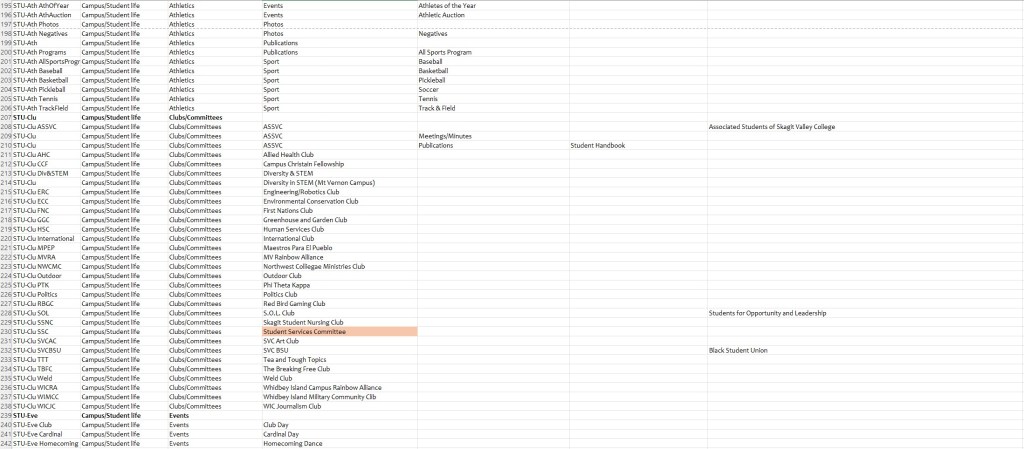Select the Red Bird Gaming Club cell
1024x449 pixels.
[x=294, y=304]
